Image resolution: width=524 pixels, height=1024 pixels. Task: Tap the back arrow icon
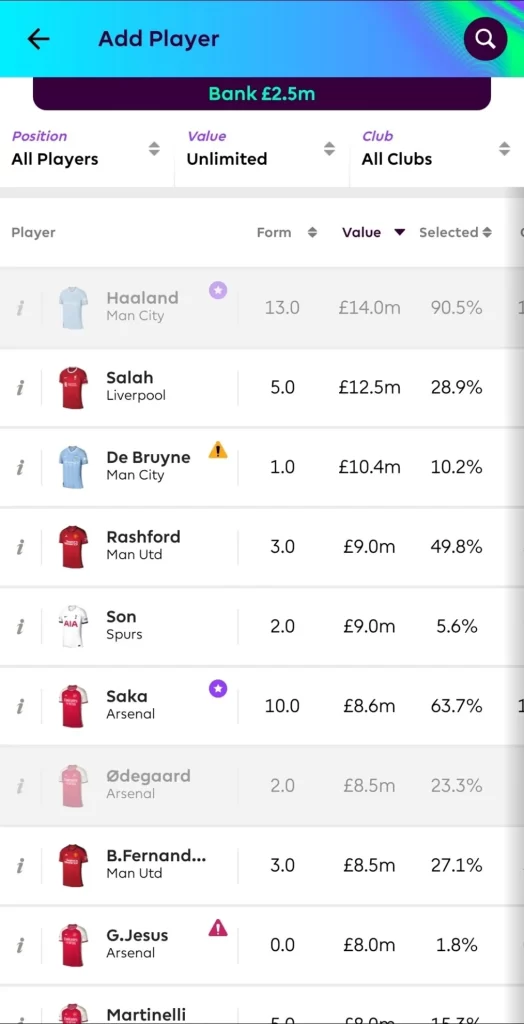[x=39, y=39]
